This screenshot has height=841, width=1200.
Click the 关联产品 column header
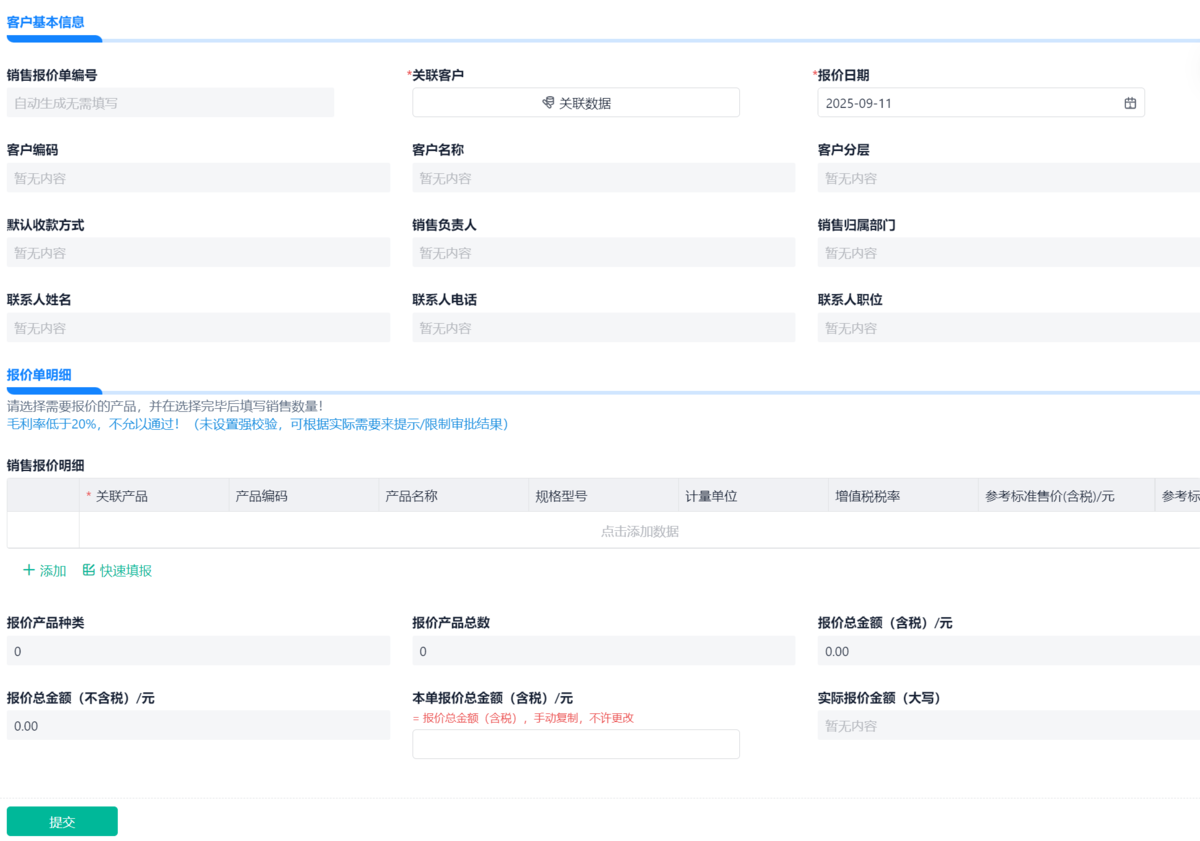point(121,496)
